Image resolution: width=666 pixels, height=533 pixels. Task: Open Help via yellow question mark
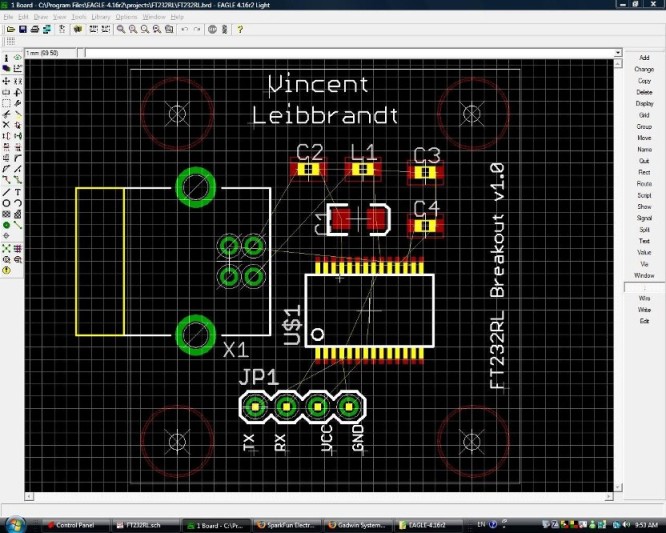tap(240, 29)
